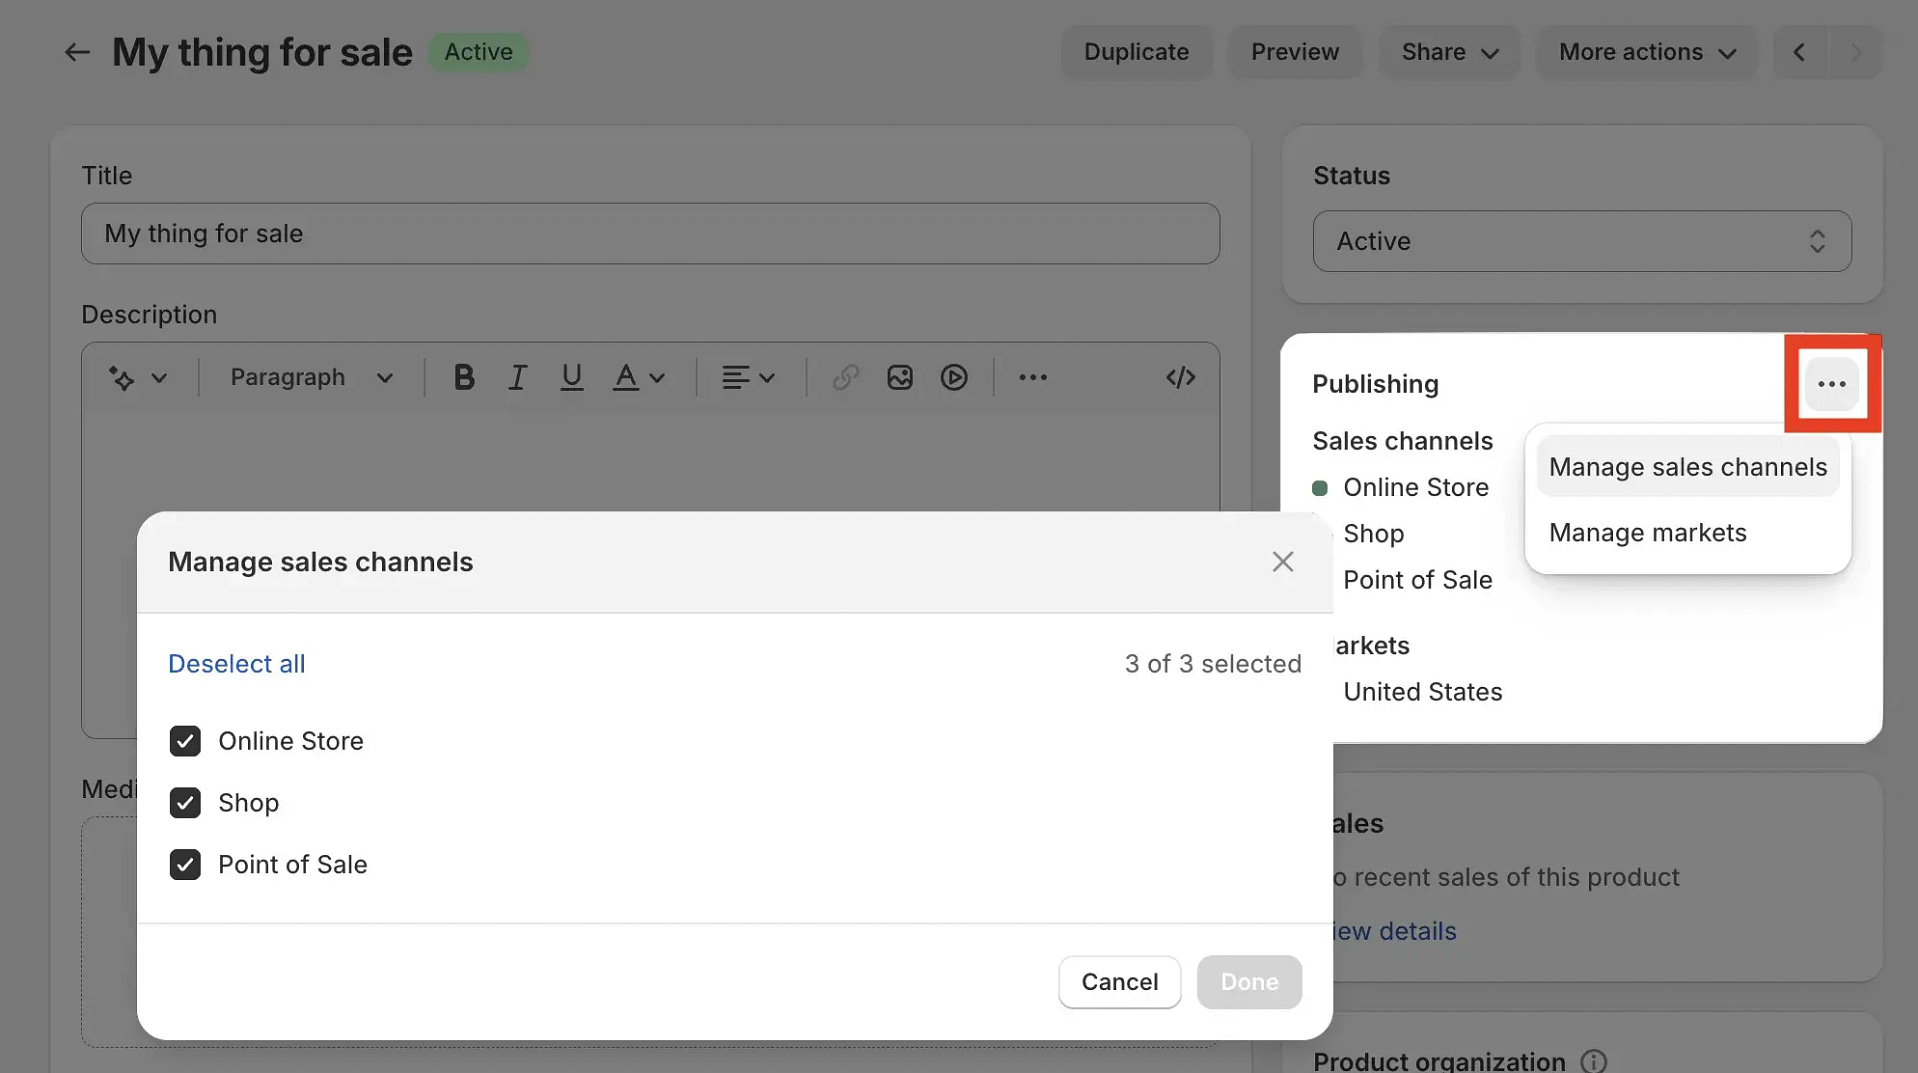This screenshot has width=1918, height=1073.
Task: Open the Status Active select box
Action: pos(1581,241)
